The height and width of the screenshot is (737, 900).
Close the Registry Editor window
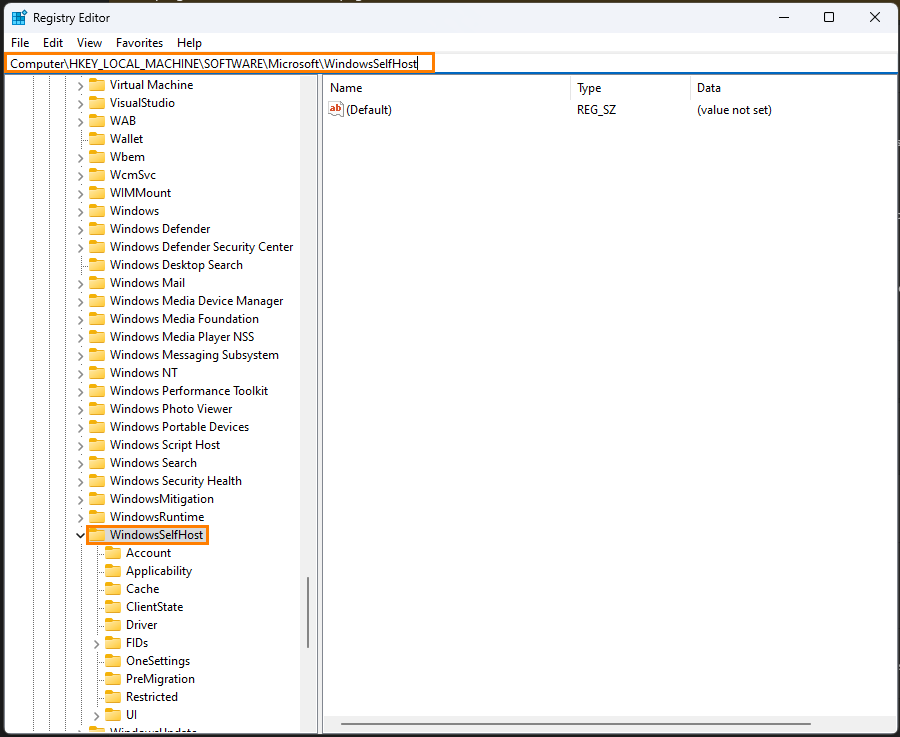(875, 18)
